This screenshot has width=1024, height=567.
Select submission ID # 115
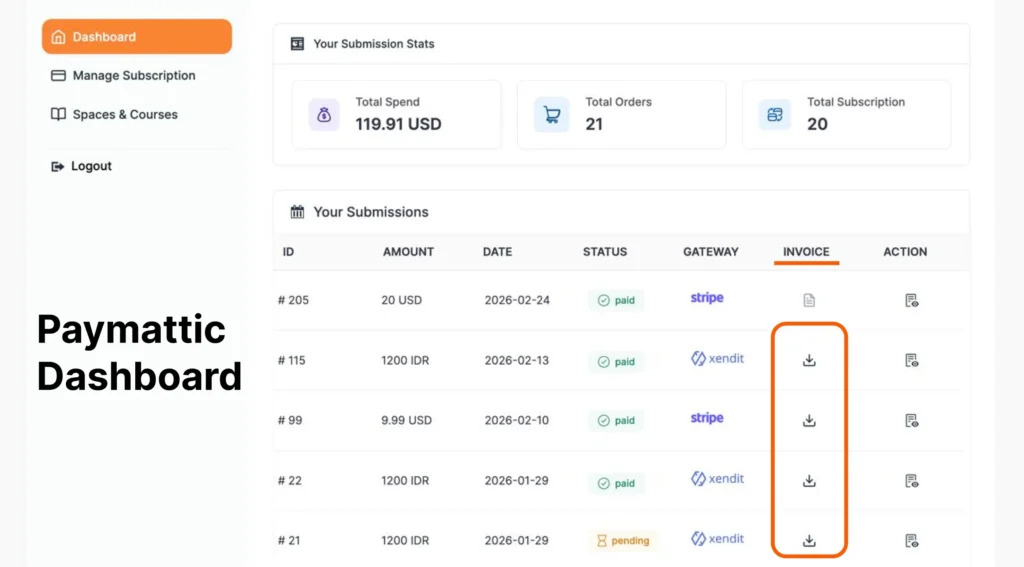tap(291, 361)
